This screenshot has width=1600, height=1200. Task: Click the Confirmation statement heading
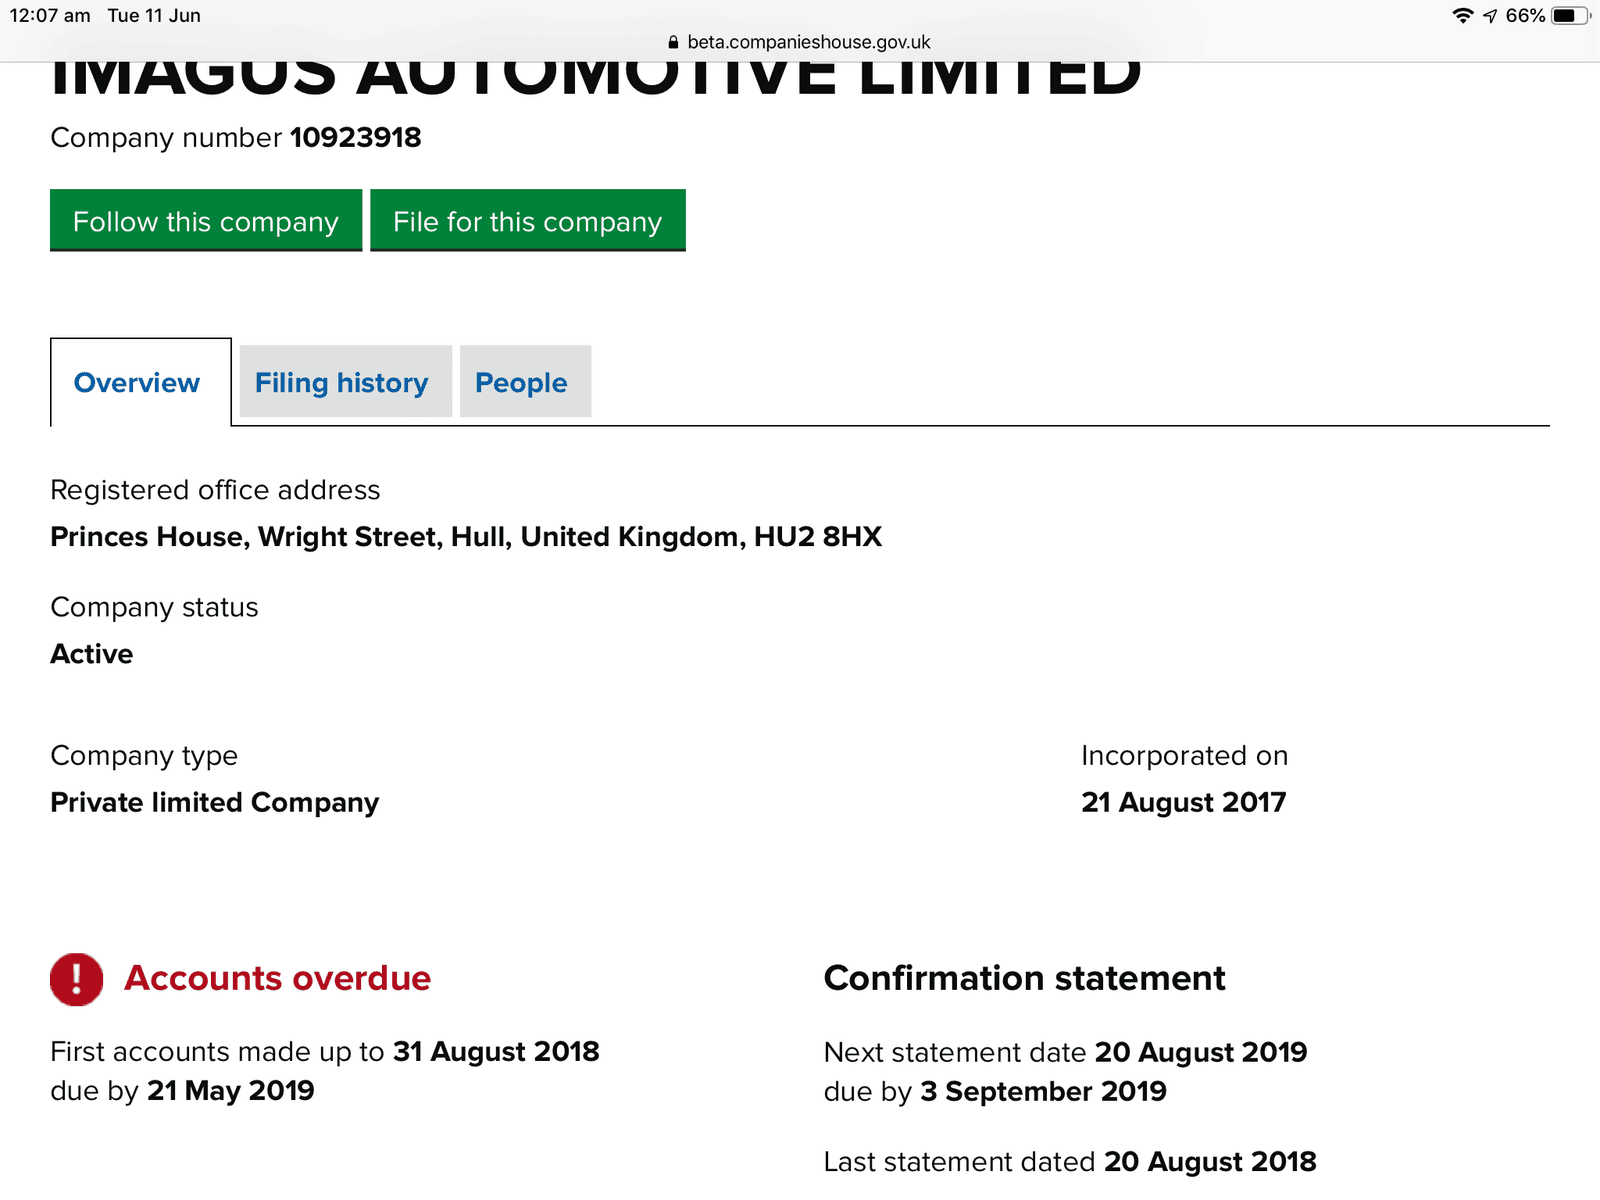tap(1024, 978)
